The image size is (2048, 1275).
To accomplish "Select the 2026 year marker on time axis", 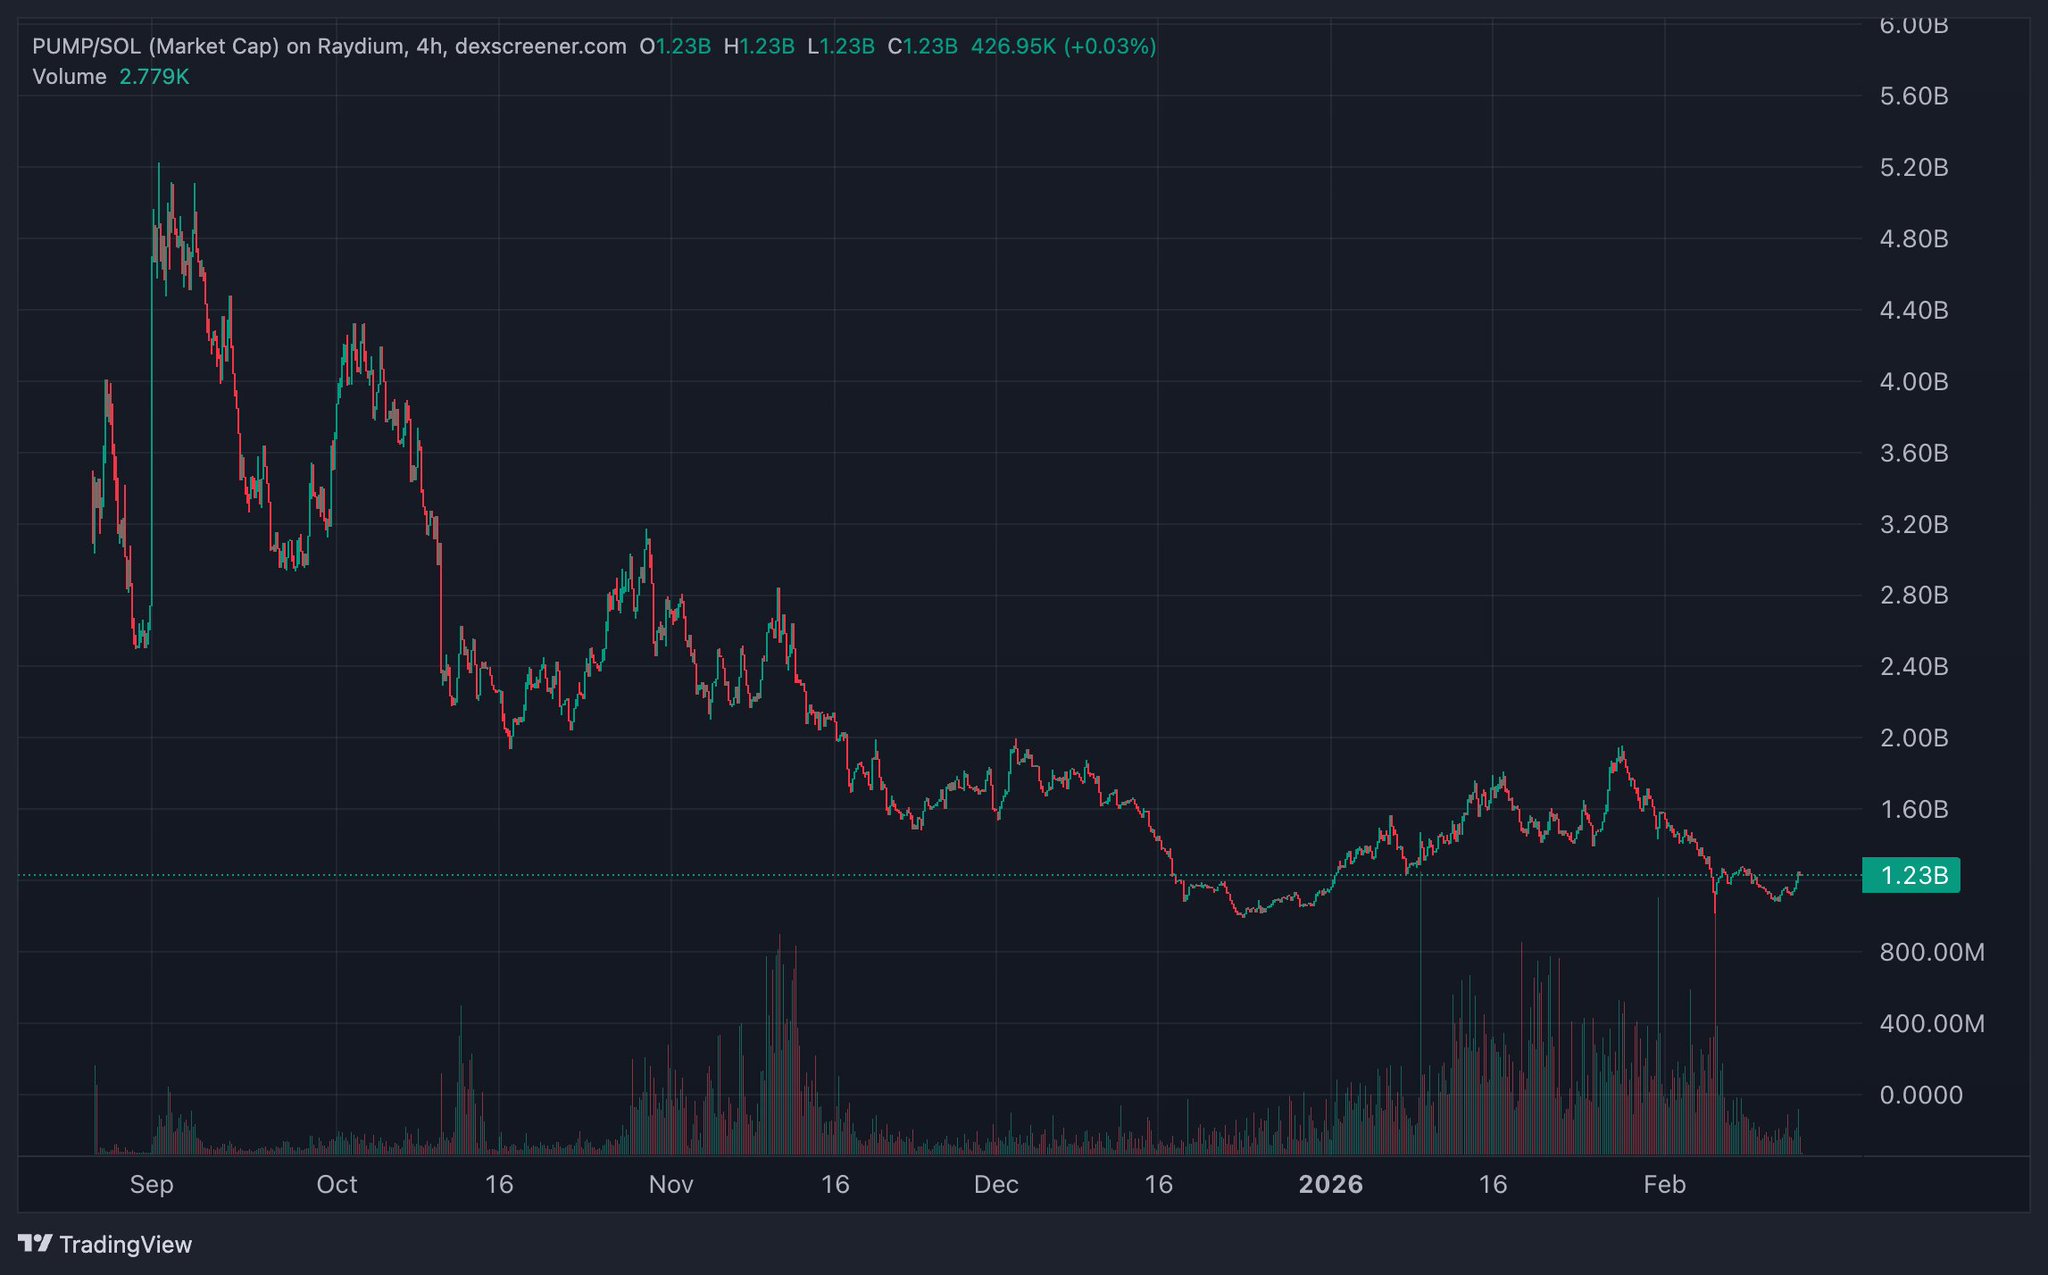I will (1330, 1185).
